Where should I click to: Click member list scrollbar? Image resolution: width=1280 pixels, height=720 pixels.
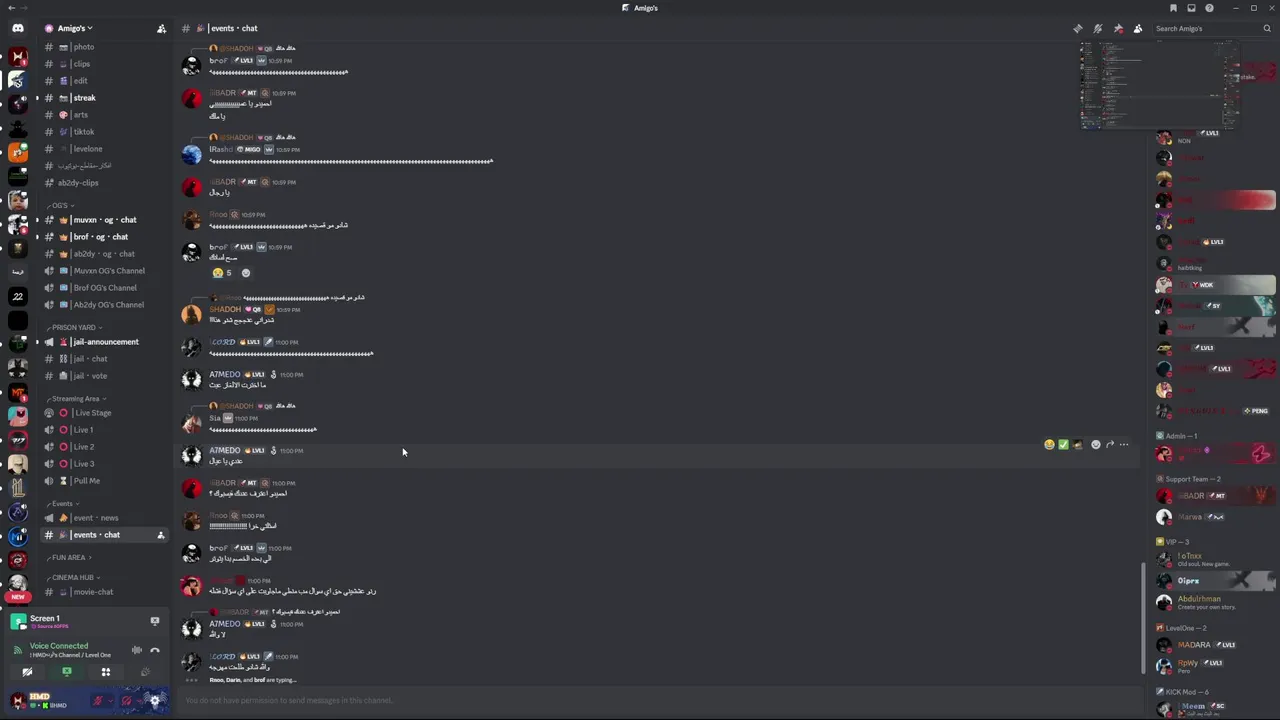click(x=1144, y=617)
